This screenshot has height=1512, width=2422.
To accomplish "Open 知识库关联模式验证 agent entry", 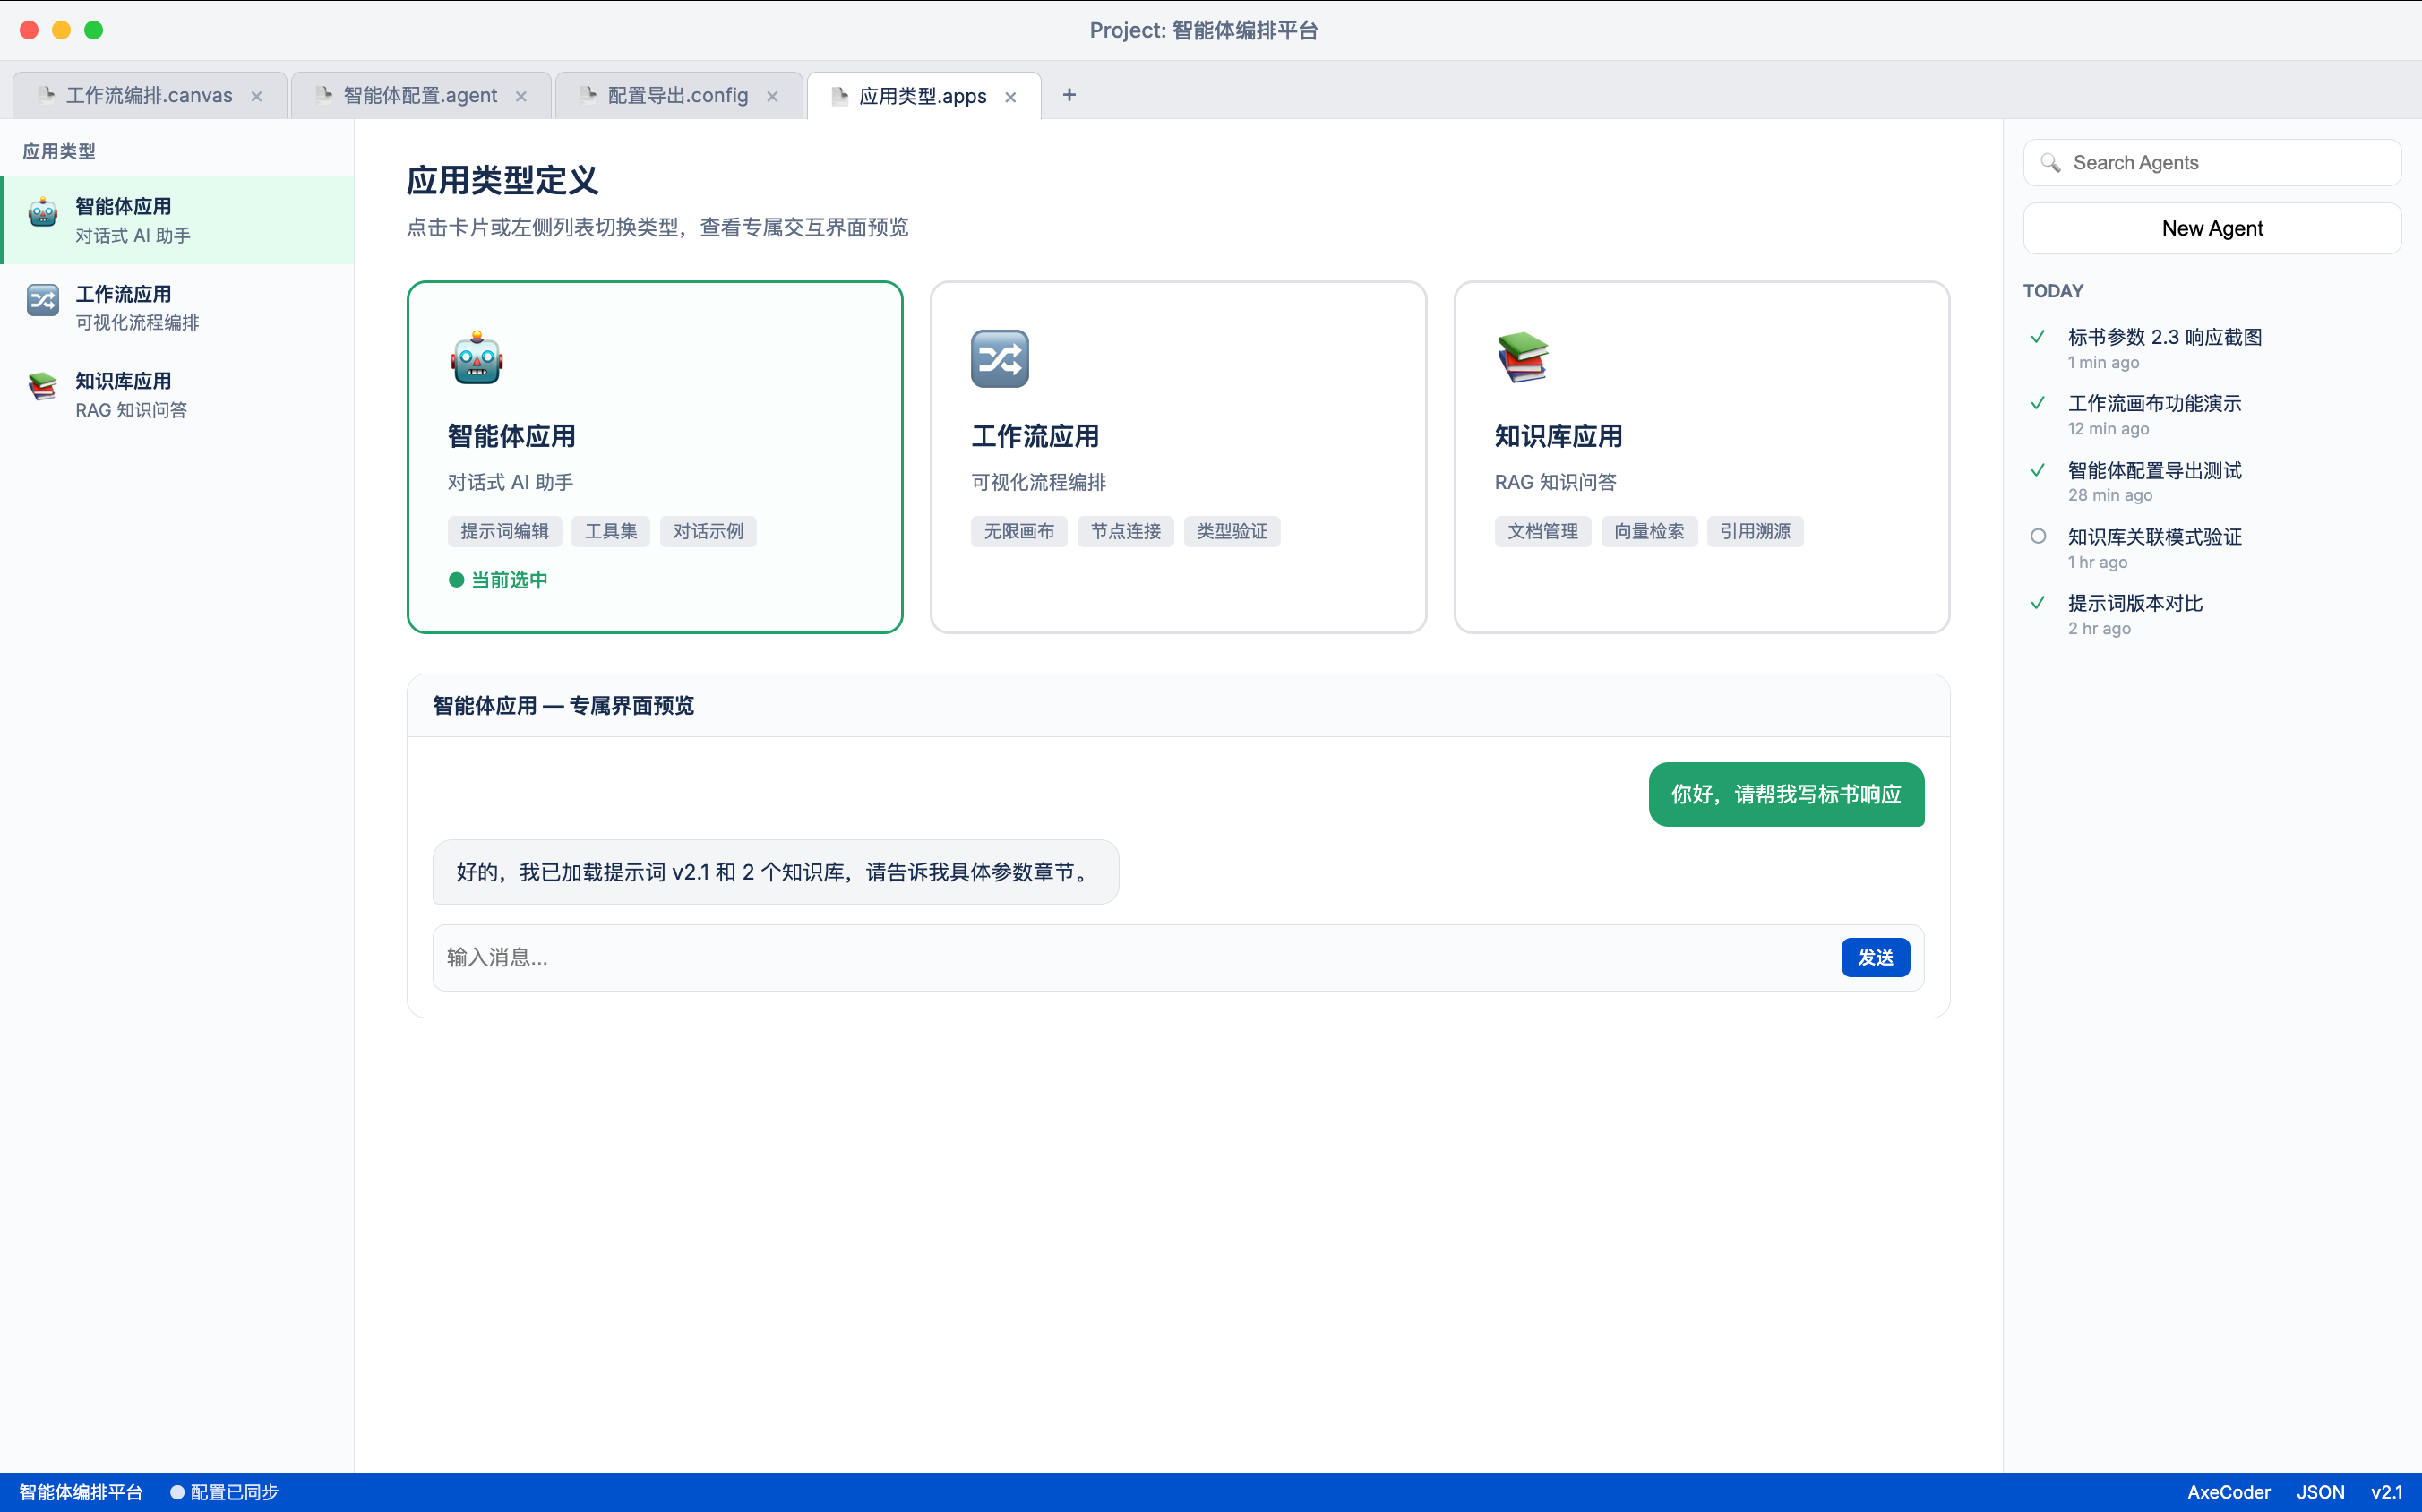I will click(x=2212, y=548).
